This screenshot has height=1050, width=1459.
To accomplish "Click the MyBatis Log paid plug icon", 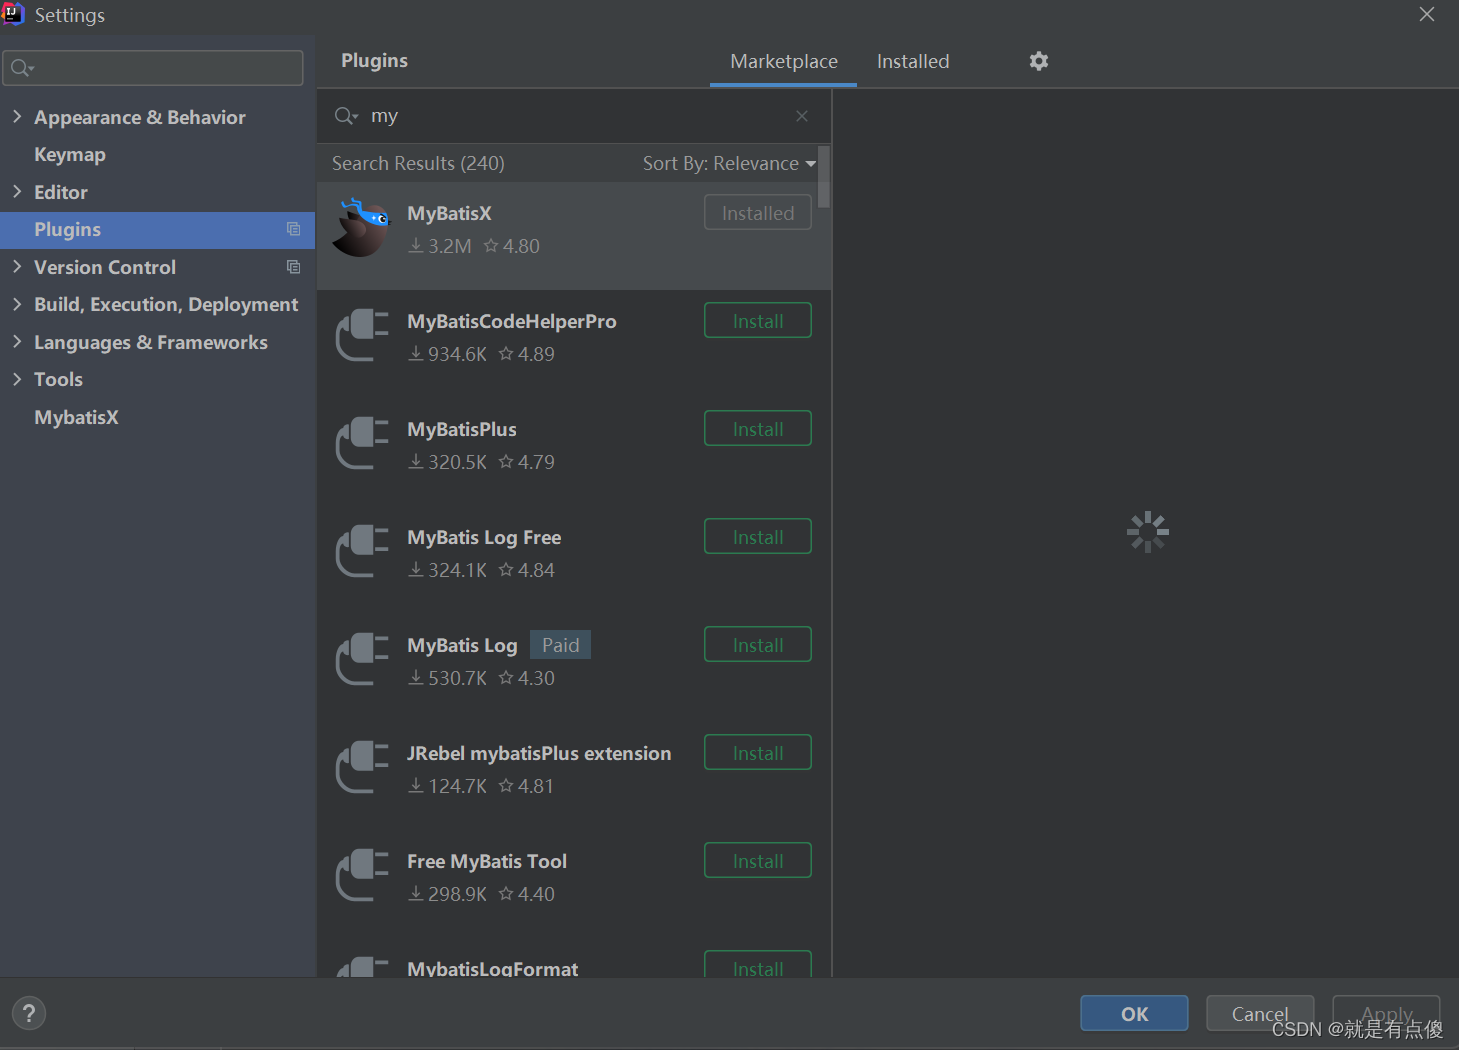I will coord(362,659).
